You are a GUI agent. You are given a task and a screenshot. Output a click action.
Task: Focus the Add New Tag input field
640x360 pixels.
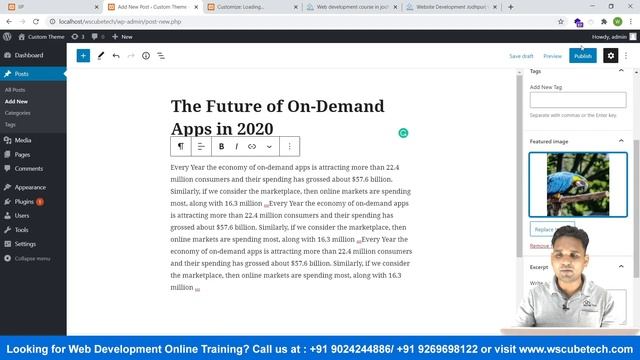[x=578, y=100]
